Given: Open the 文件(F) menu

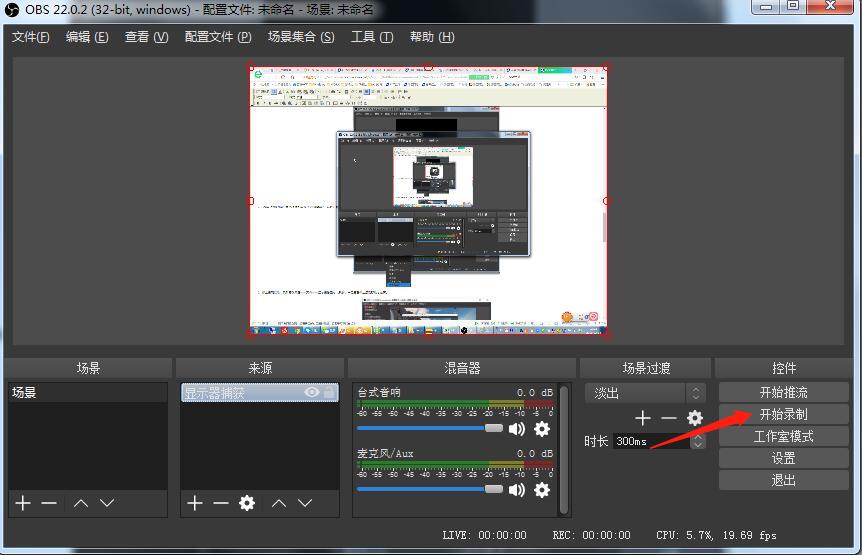Looking at the screenshot, I should coord(30,37).
